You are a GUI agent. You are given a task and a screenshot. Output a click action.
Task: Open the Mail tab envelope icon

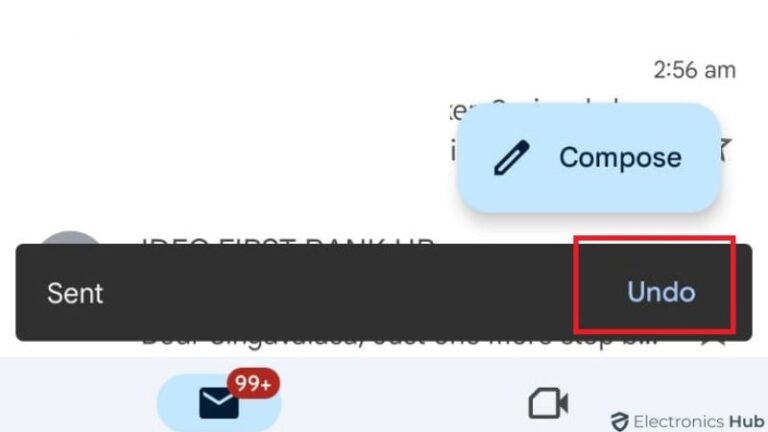point(219,403)
